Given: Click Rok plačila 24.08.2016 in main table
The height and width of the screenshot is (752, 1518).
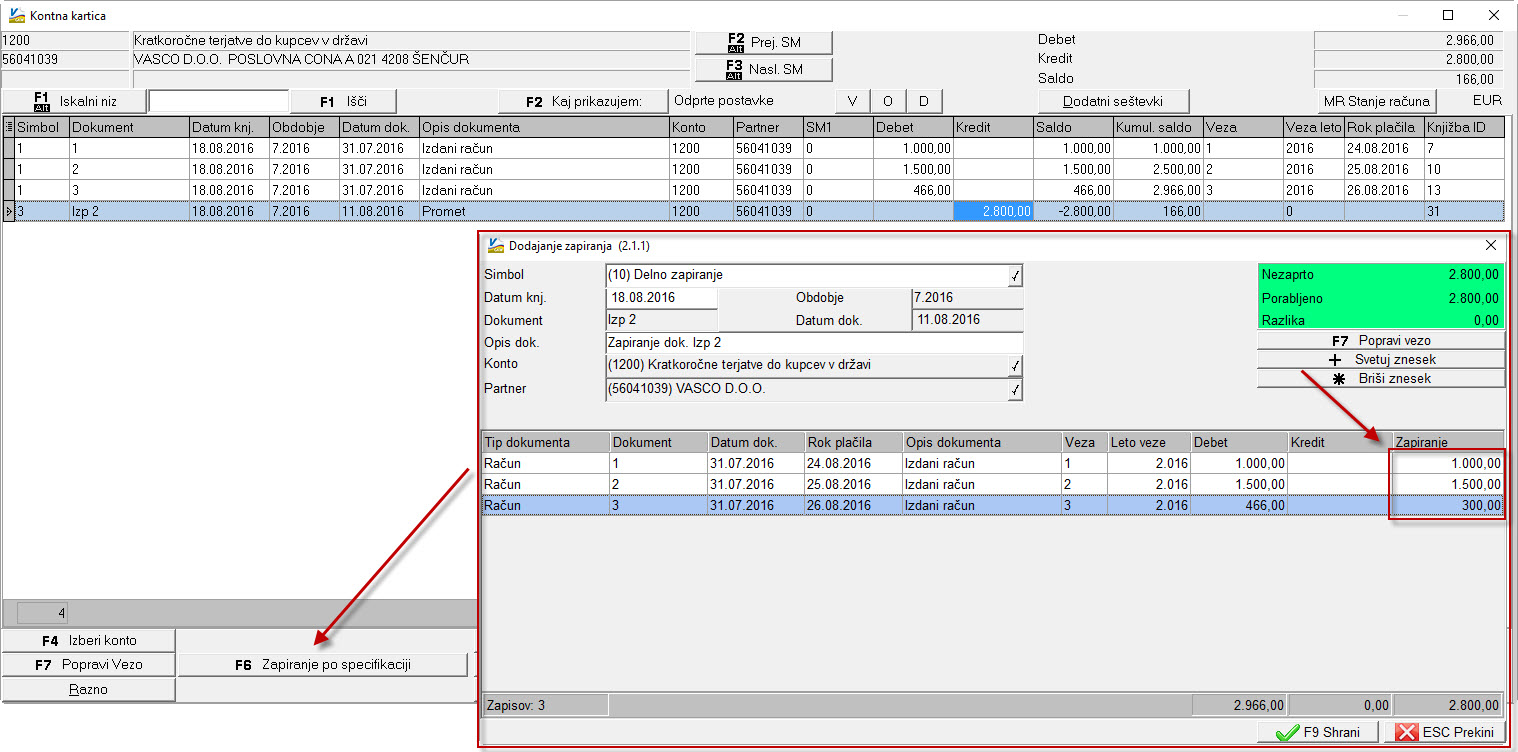Looking at the screenshot, I should (1384, 148).
